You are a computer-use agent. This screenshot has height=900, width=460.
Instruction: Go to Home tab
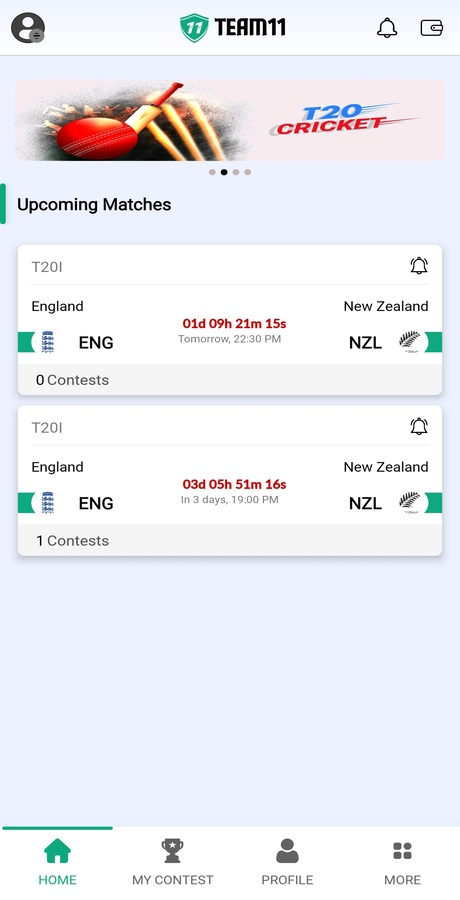click(x=57, y=862)
